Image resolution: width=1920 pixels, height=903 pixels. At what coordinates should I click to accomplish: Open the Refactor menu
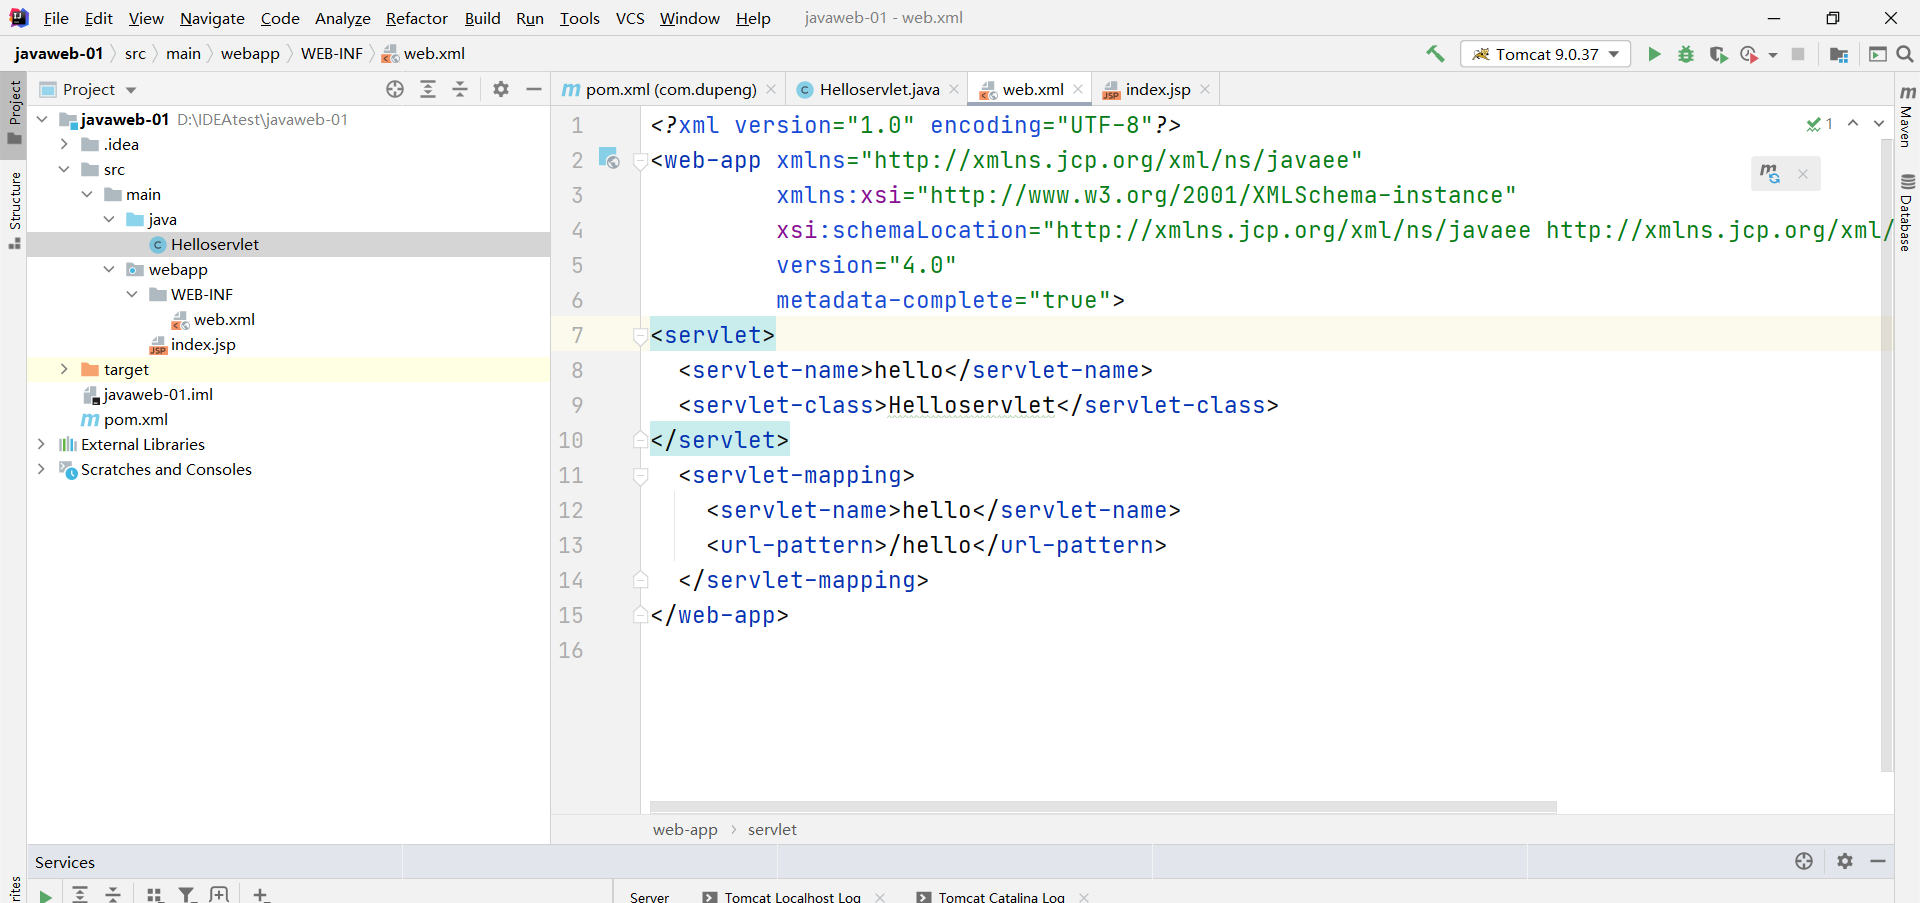(417, 18)
